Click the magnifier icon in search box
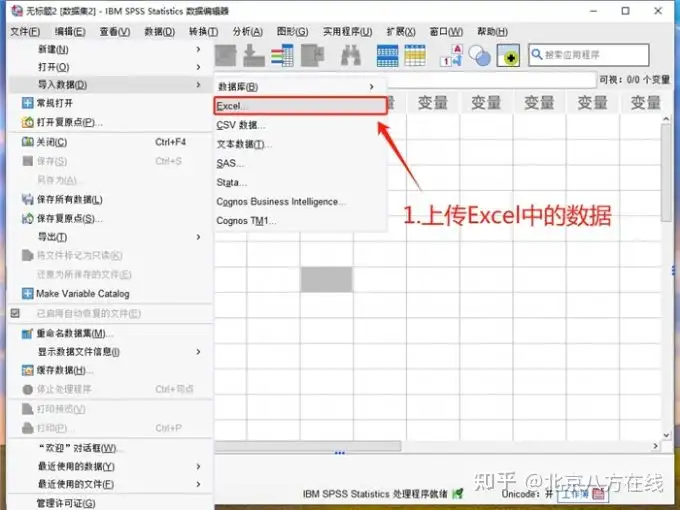Image resolution: width=680 pixels, height=510 pixels. pos(537,54)
